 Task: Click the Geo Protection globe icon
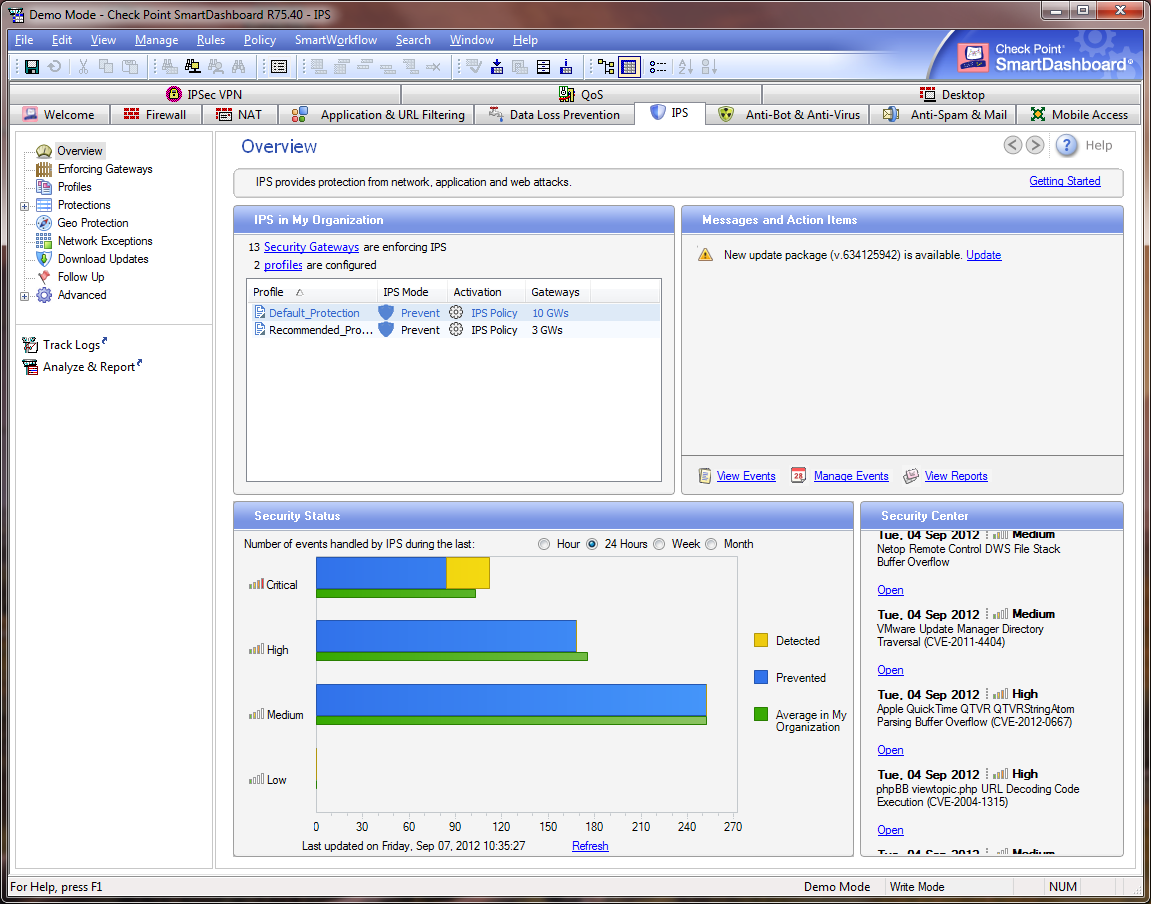coord(45,223)
